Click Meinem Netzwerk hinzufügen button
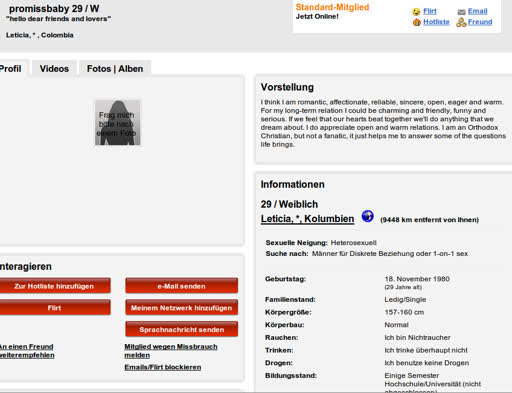The image size is (512, 393). (182, 308)
